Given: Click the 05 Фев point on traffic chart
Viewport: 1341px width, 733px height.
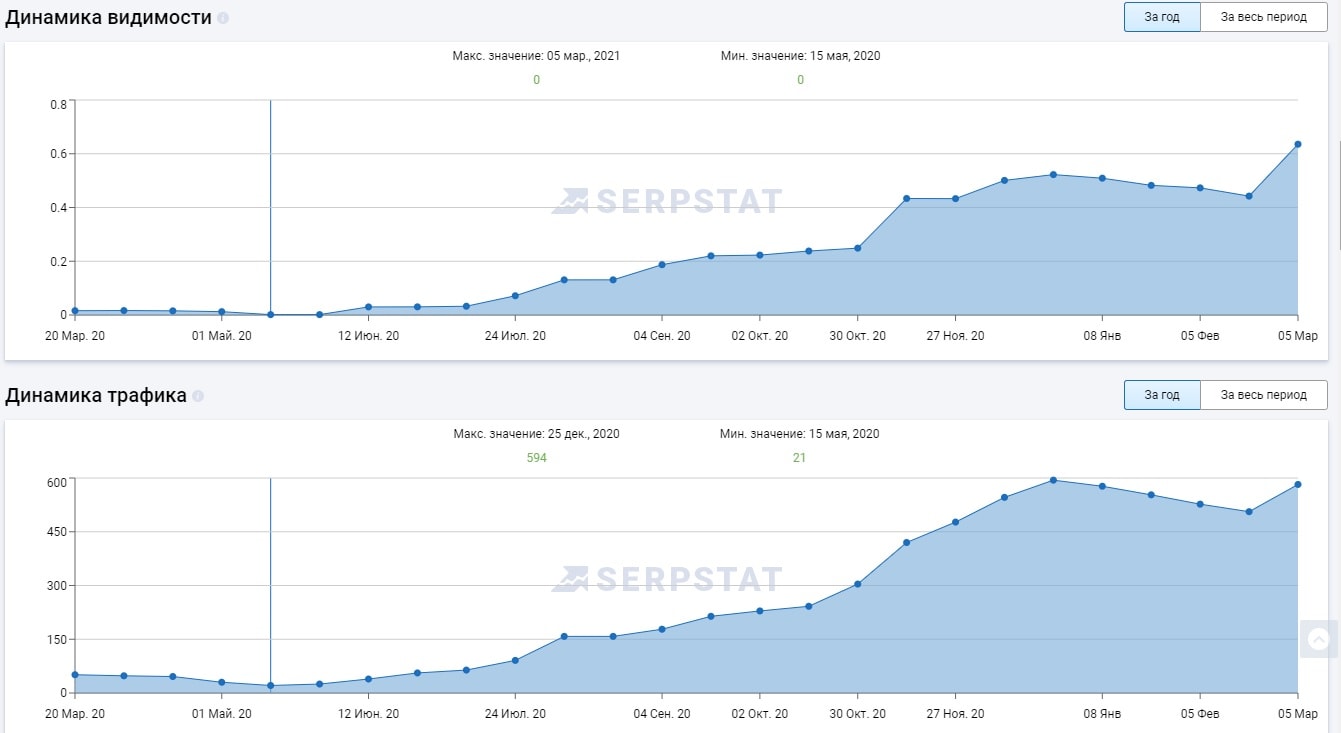Looking at the screenshot, I should click(x=1200, y=504).
